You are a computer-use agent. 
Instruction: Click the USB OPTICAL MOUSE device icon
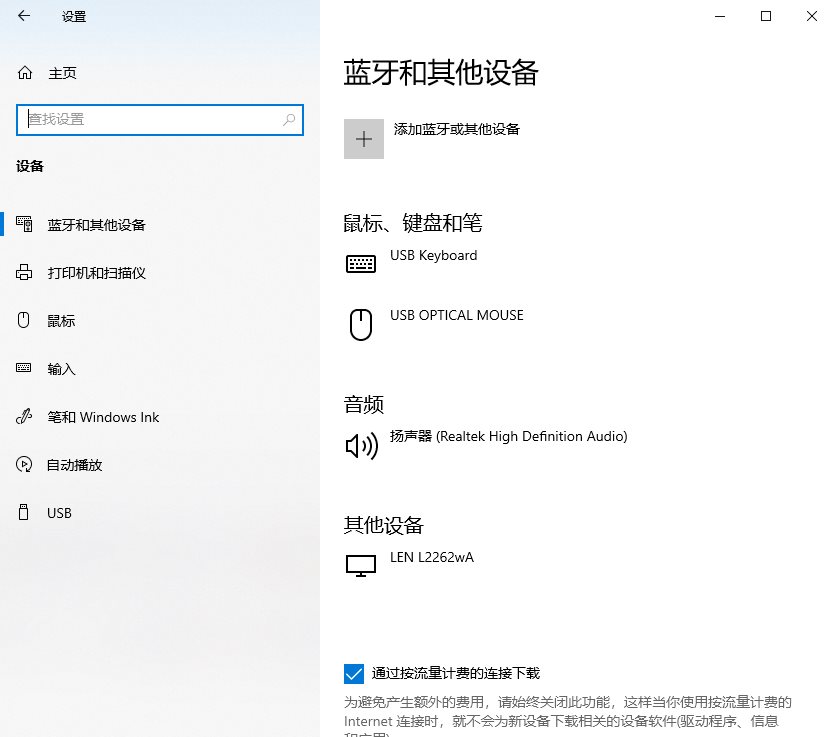[361, 324]
